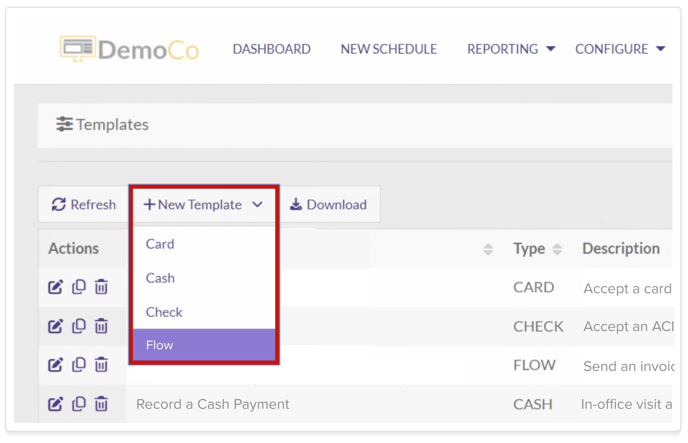Duplicate the FLOW template row
The width and height of the screenshot is (688, 443).
[x=79, y=365]
